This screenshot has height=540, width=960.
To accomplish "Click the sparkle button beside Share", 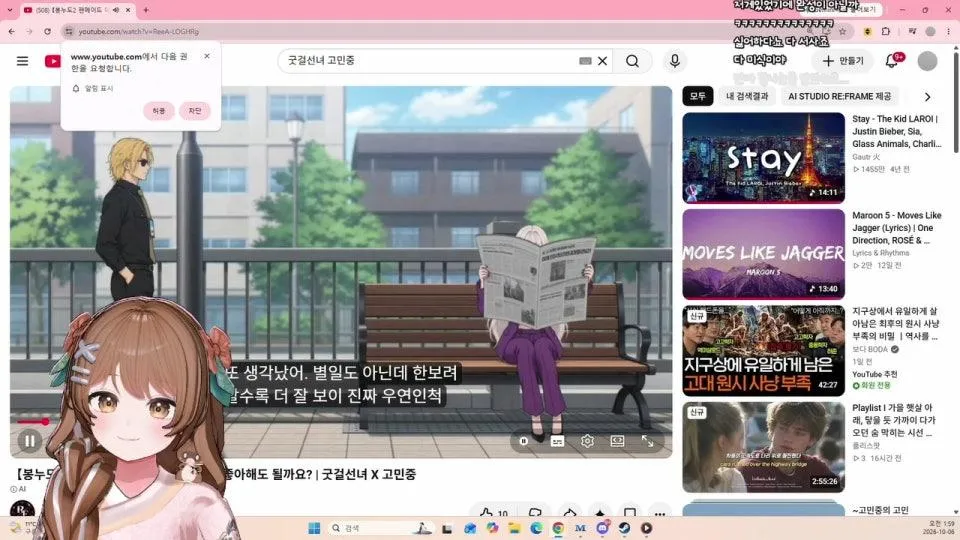I will point(600,513).
